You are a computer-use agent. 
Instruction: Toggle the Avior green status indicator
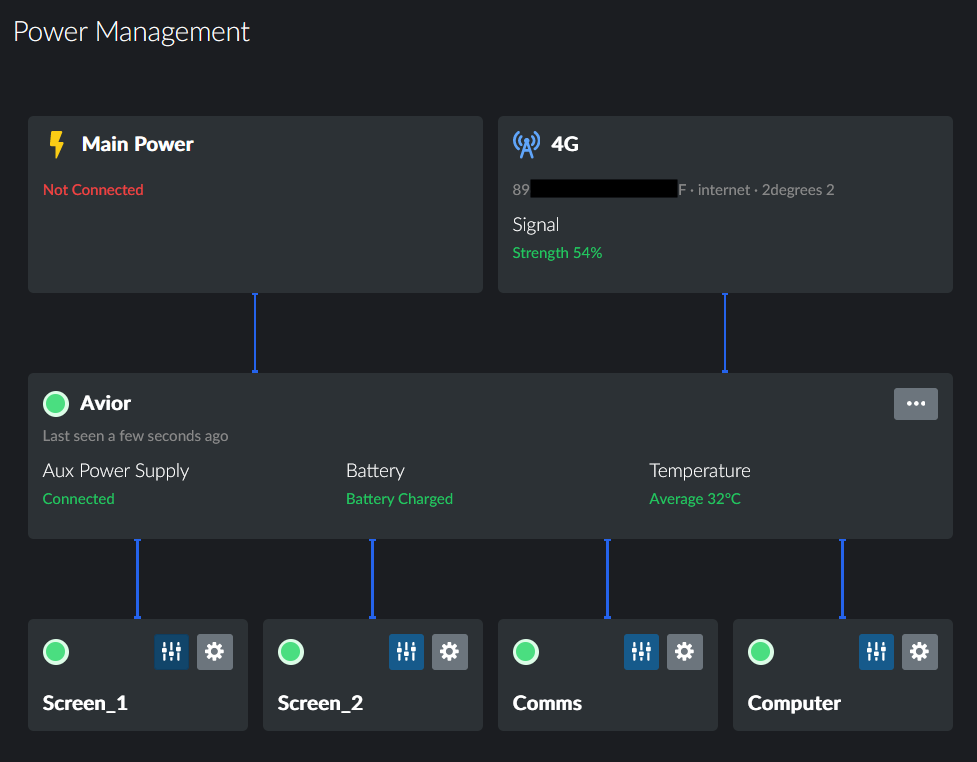[56, 403]
